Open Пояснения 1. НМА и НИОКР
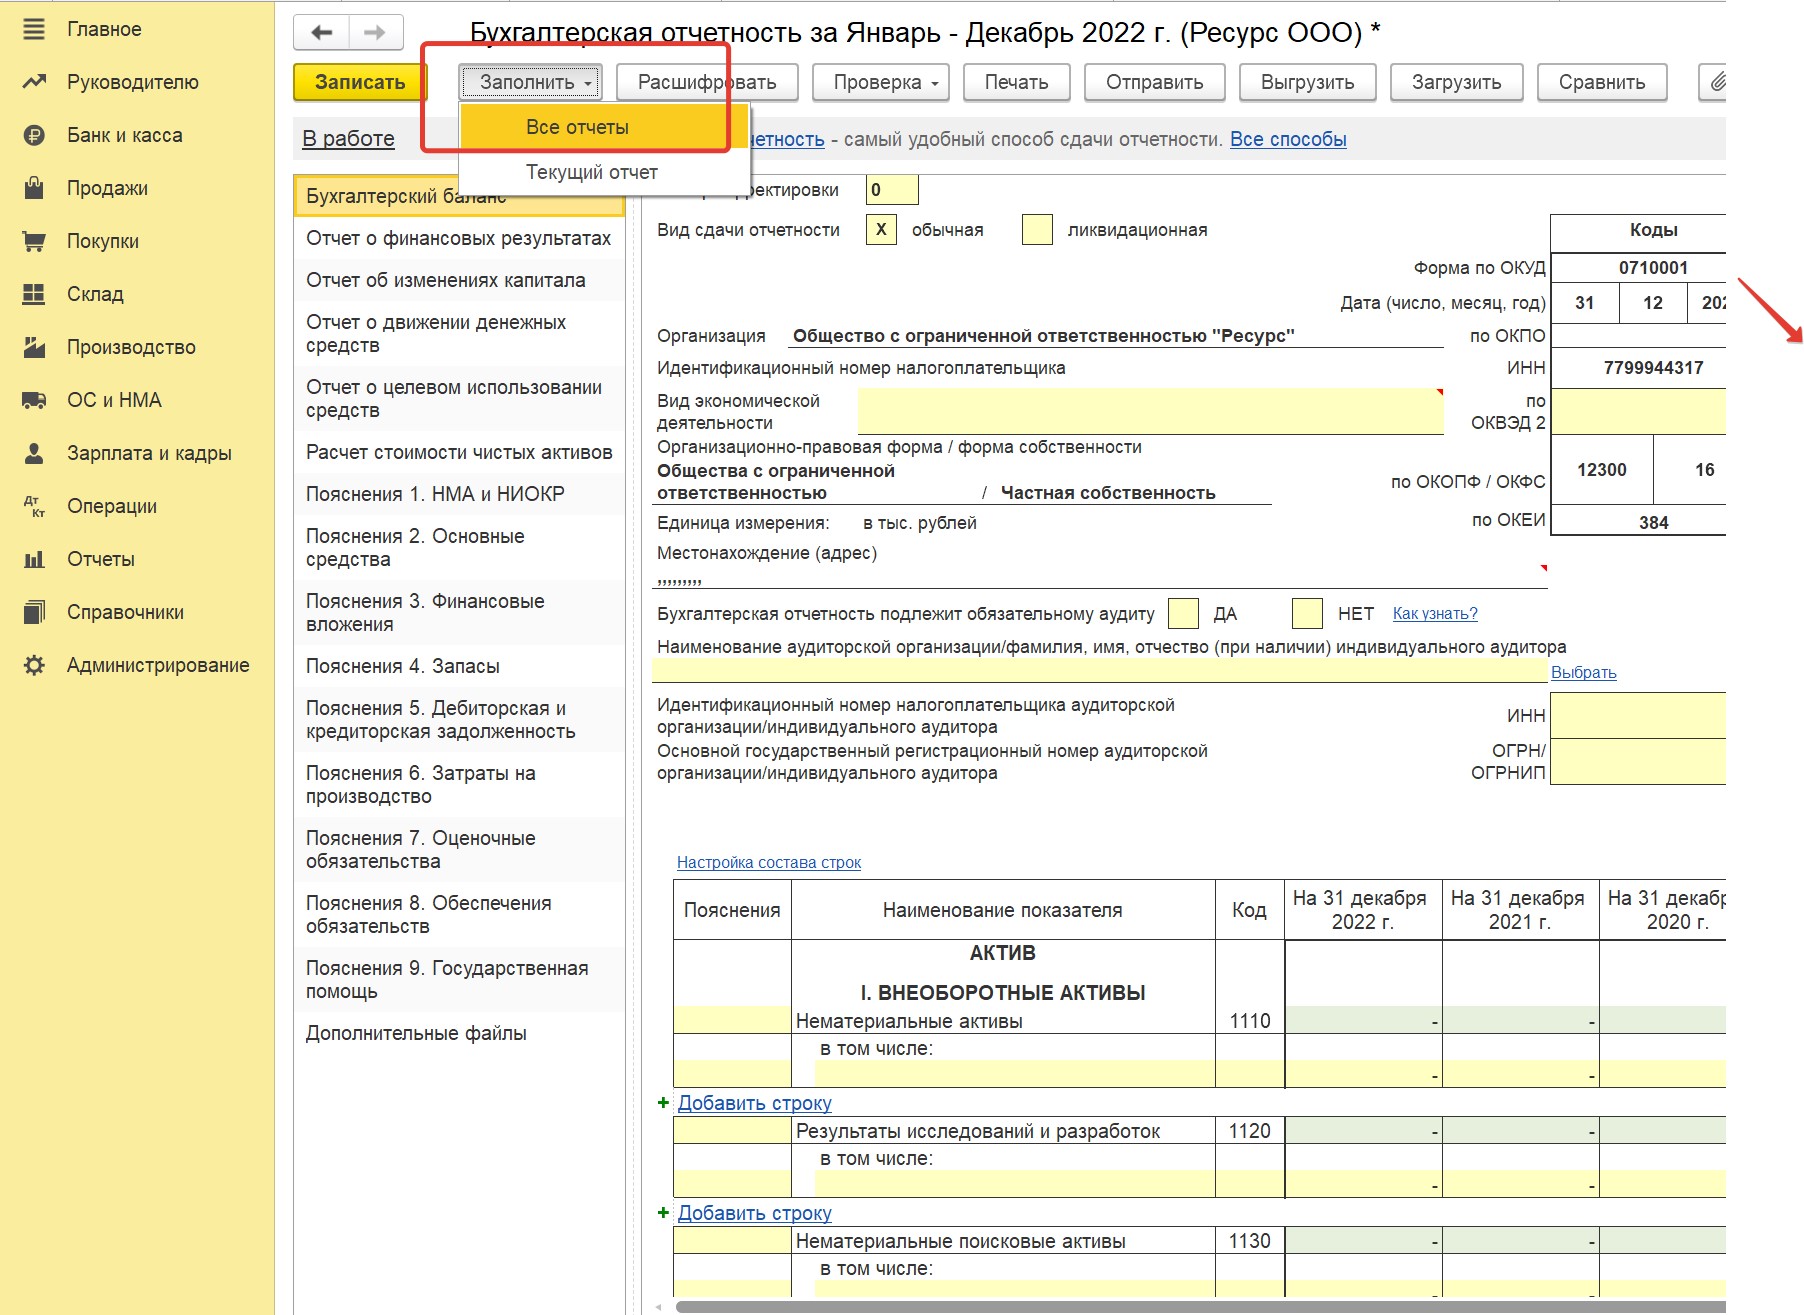 [x=458, y=494]
